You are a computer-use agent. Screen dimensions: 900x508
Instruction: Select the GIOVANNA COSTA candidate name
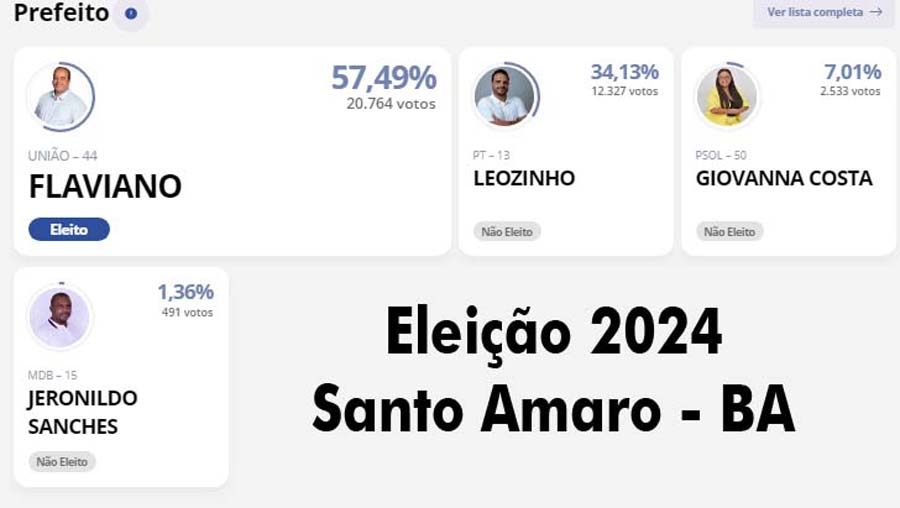tap(784, 179)
